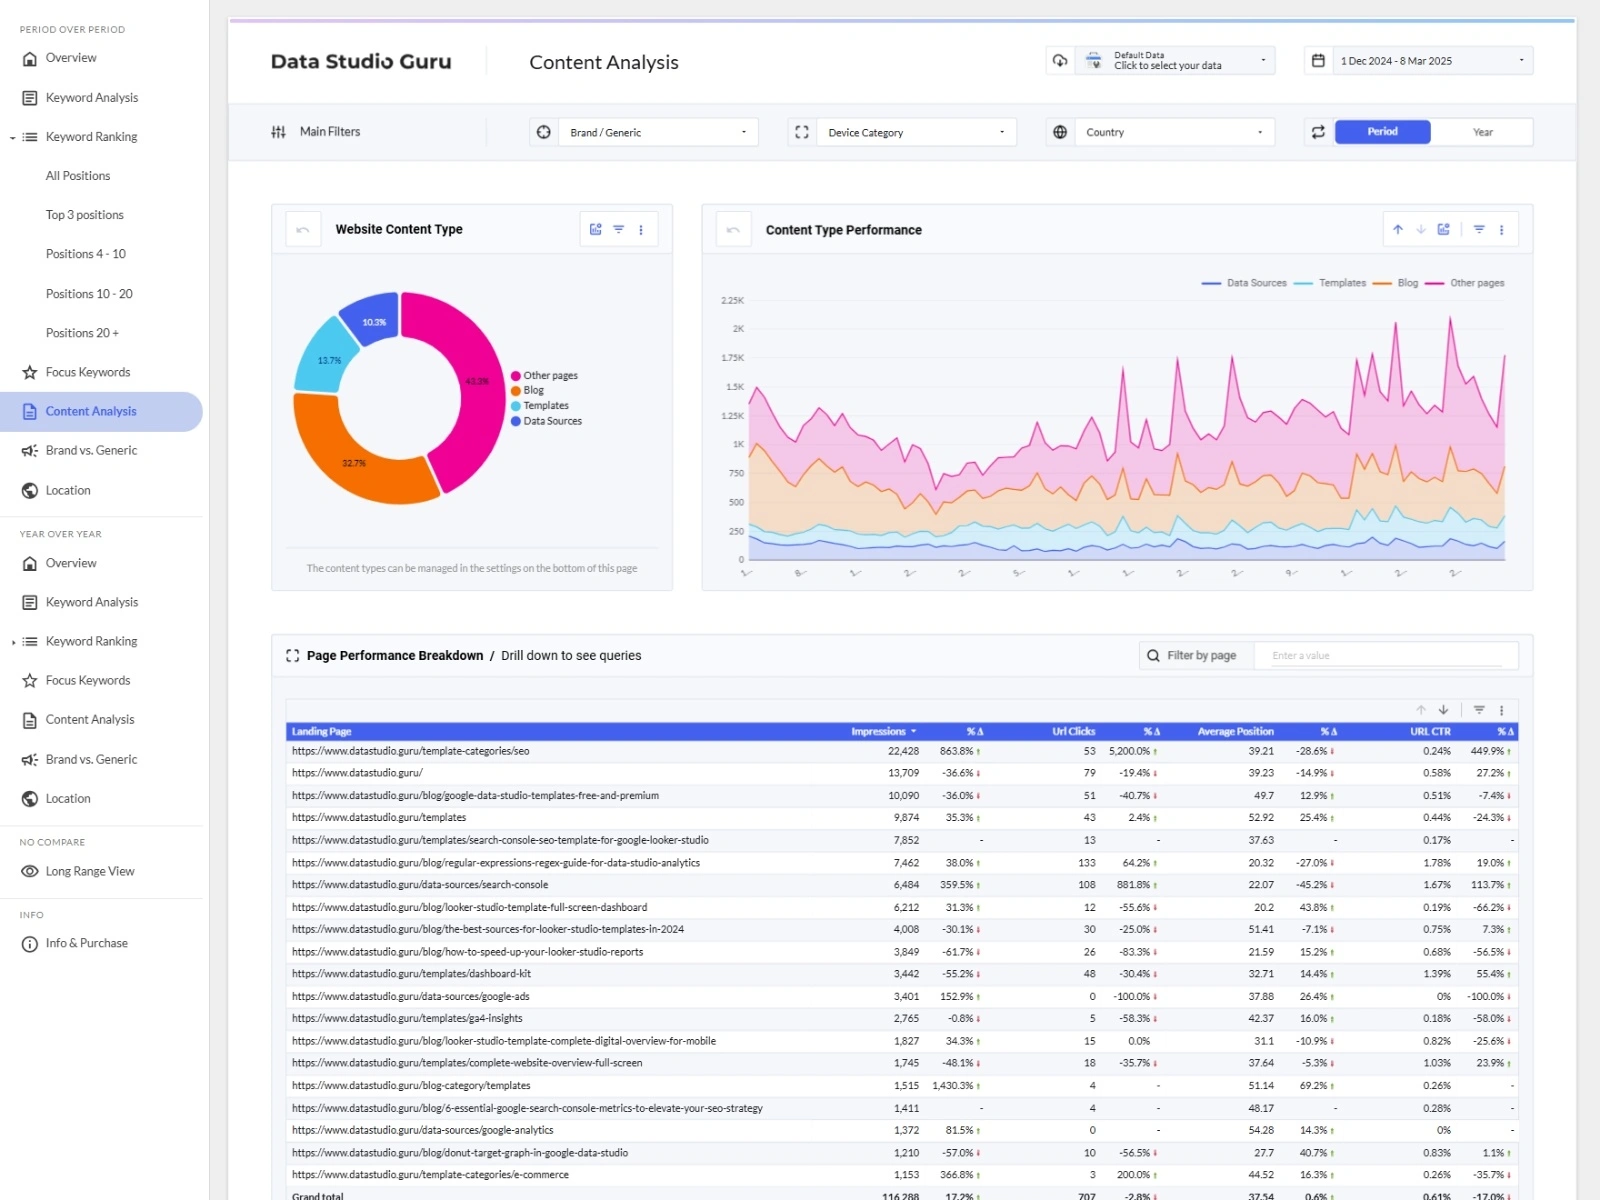The height and width of the screenshot is (1200, 1600).
Task: Toggle the Blog series in chart legend
Action: 1407,283
